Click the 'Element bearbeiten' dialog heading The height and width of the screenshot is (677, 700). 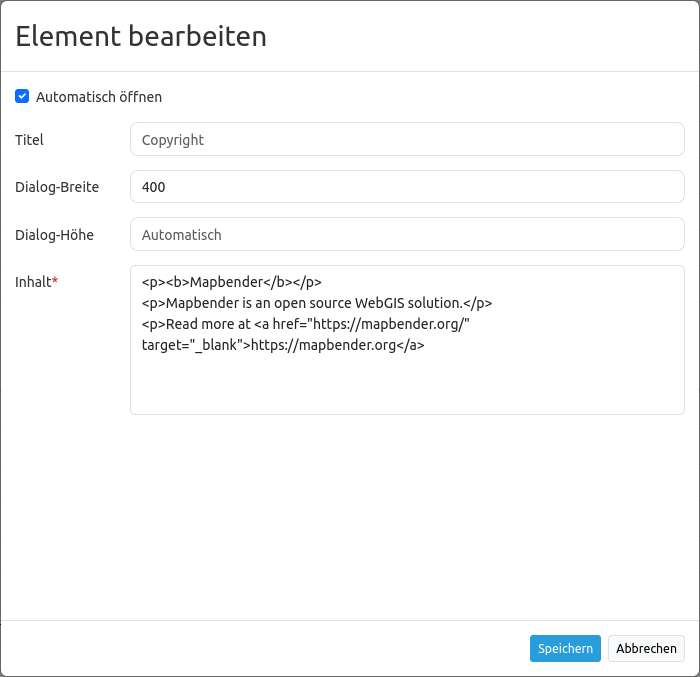141,37
